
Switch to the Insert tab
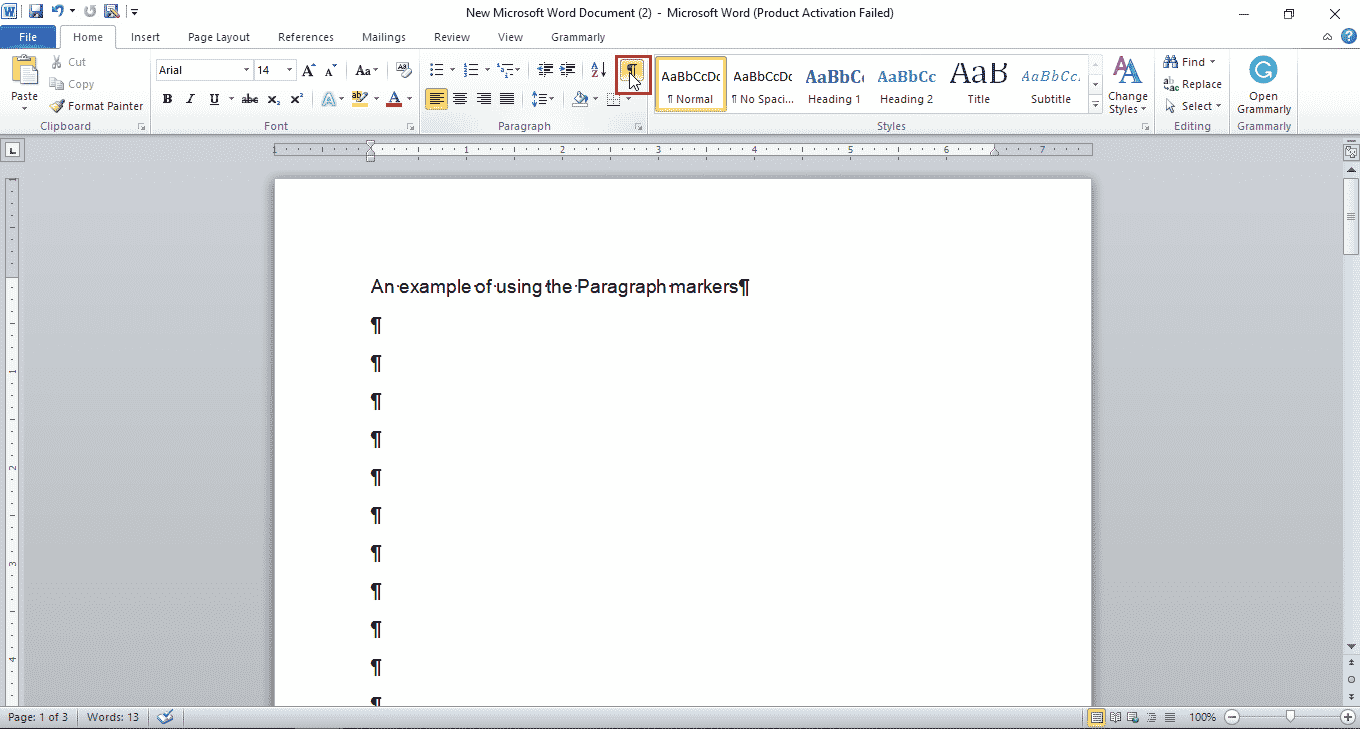pos(145,37)
